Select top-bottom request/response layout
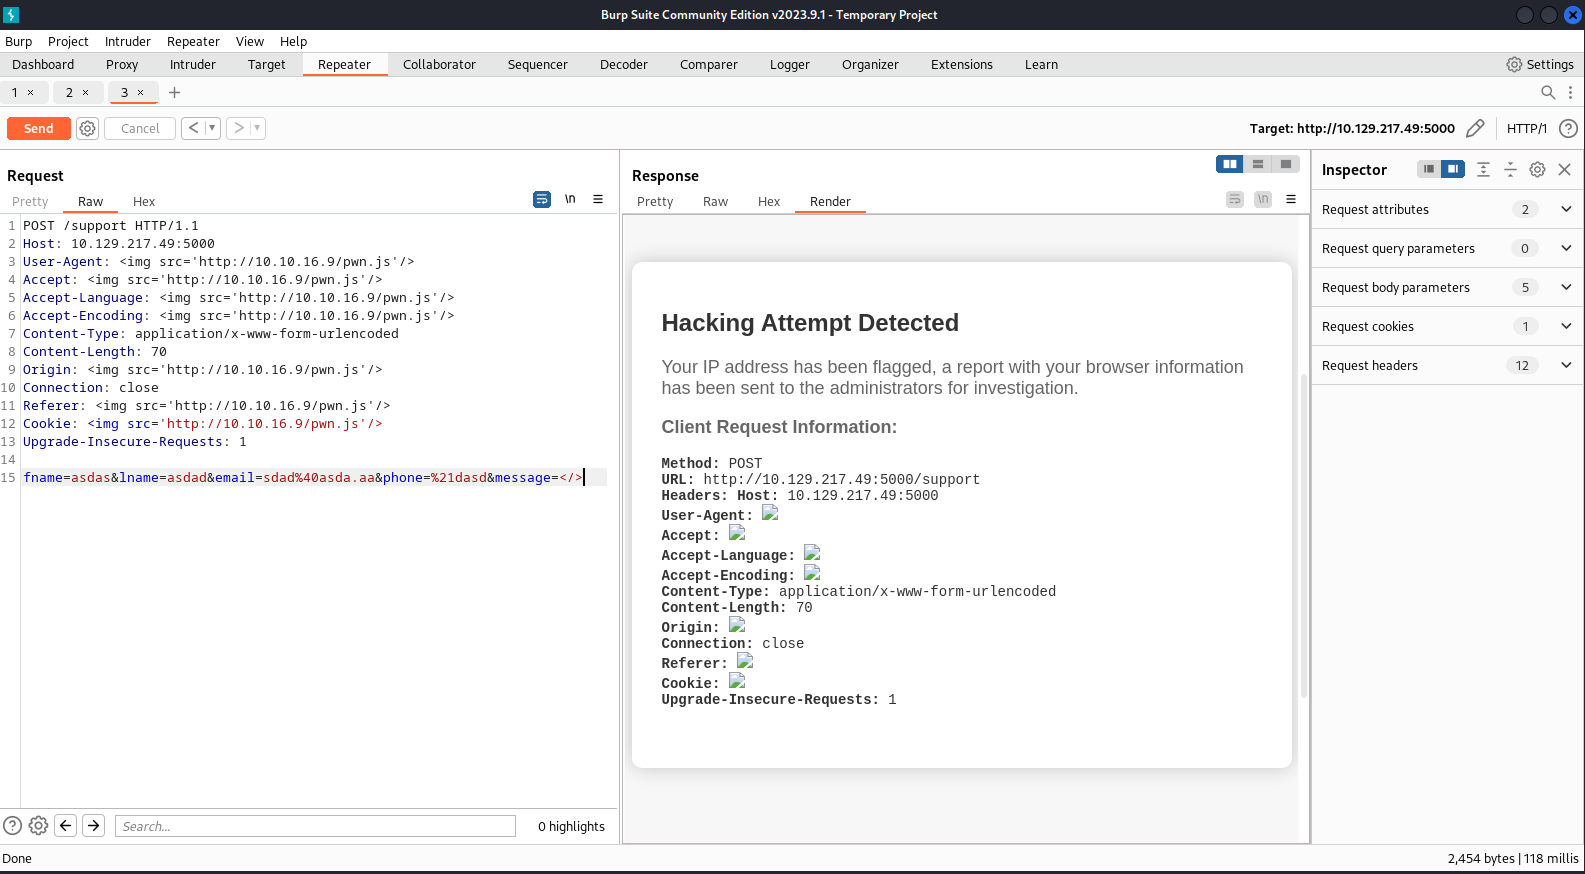This screenshot has height=874, width=1585. (1258, 164)
